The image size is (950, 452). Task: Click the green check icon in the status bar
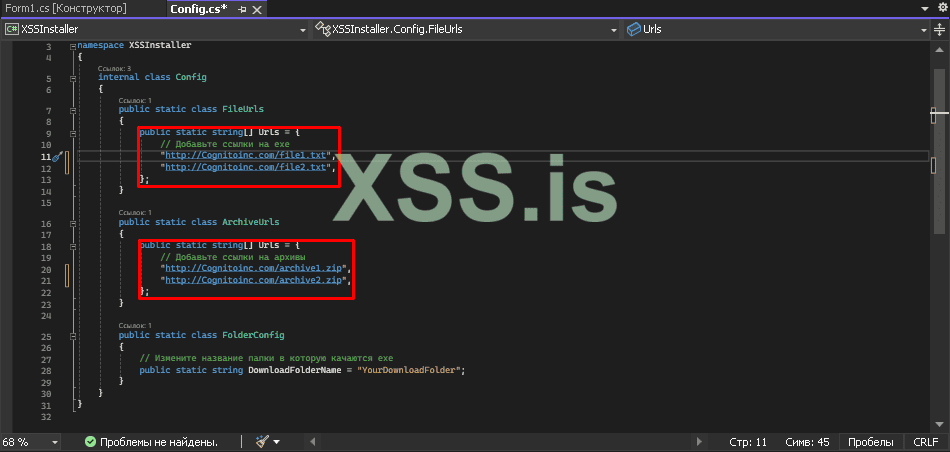click(x=90, y=442)
